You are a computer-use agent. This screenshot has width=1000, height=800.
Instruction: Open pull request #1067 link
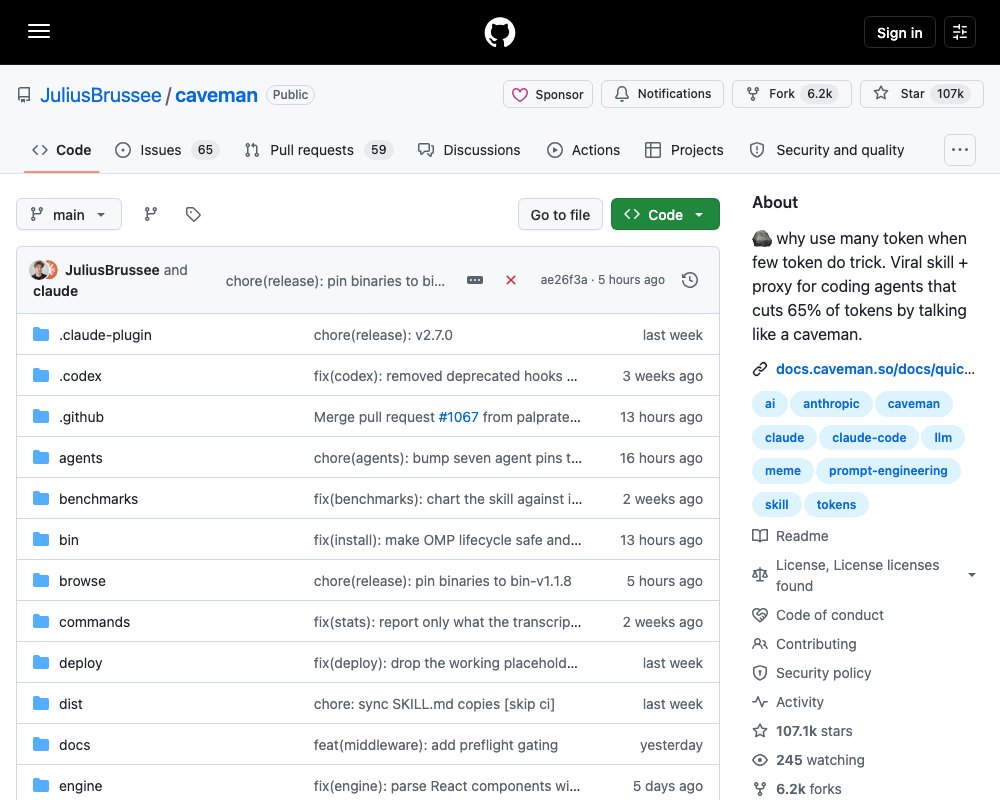tap(458, 417)
